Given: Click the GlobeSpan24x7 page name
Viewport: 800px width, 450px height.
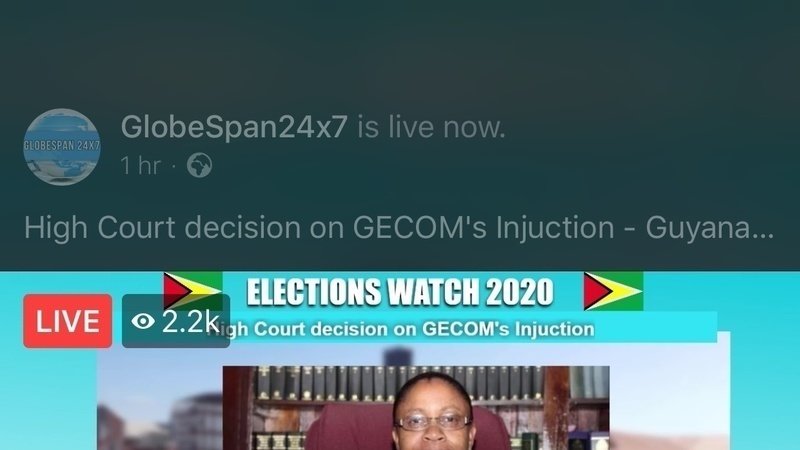Looking at the screenshot, I should [234, 127].
